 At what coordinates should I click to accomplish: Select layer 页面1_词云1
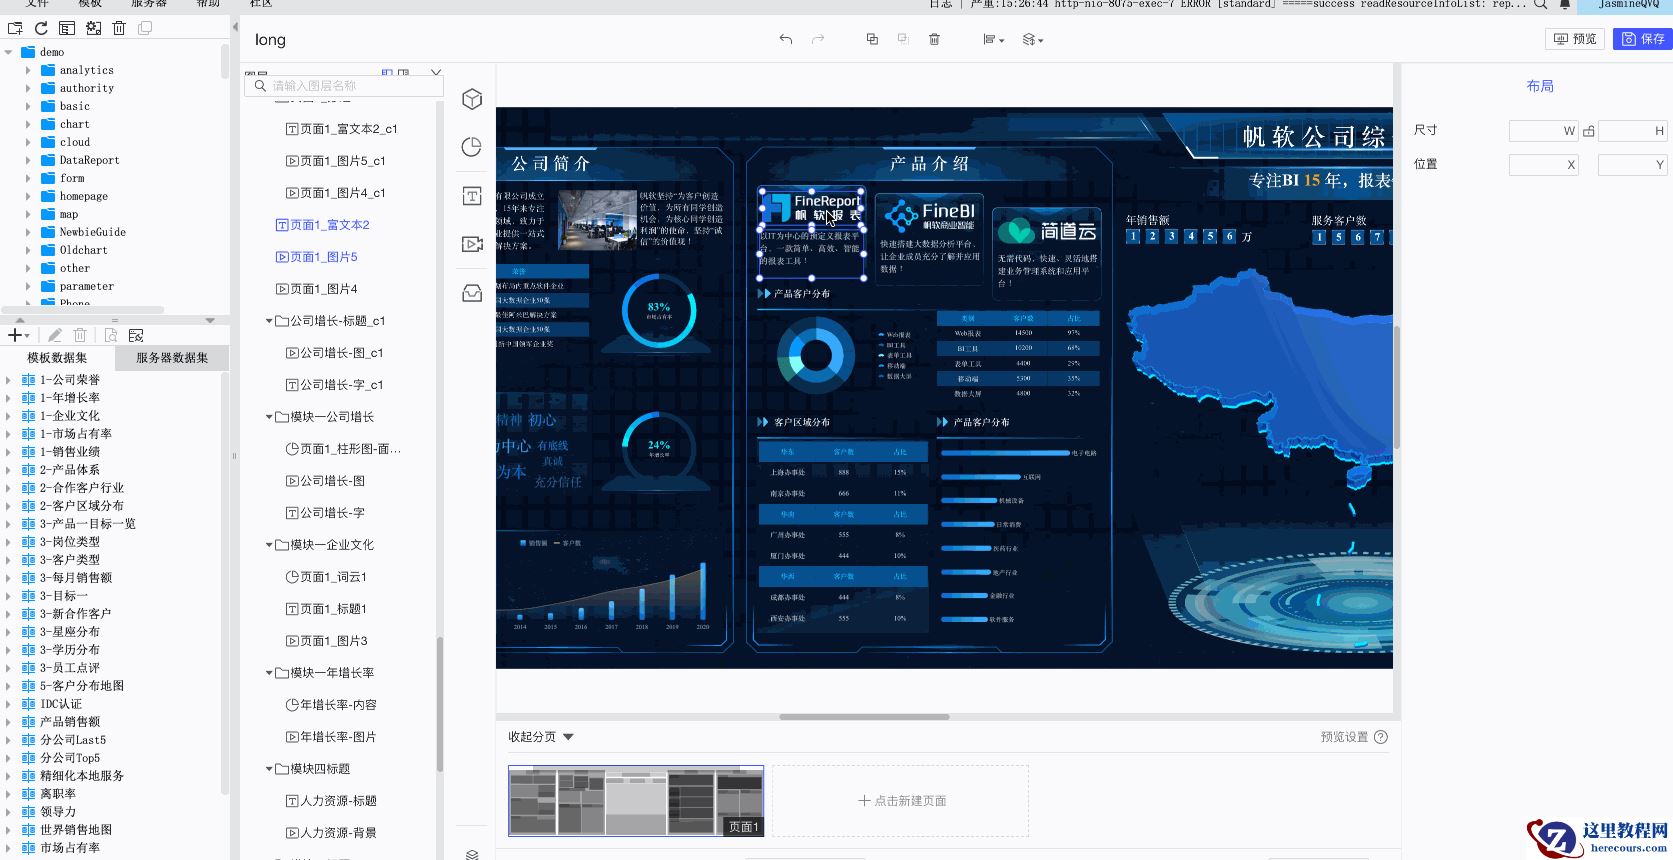pos(327,577)
